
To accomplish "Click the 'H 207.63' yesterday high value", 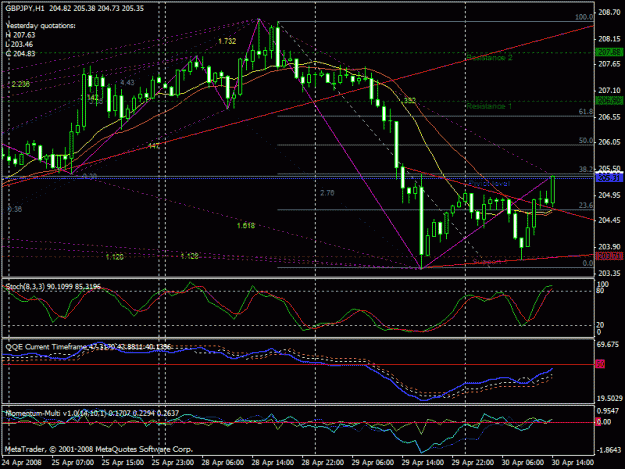I will [20, 35].
